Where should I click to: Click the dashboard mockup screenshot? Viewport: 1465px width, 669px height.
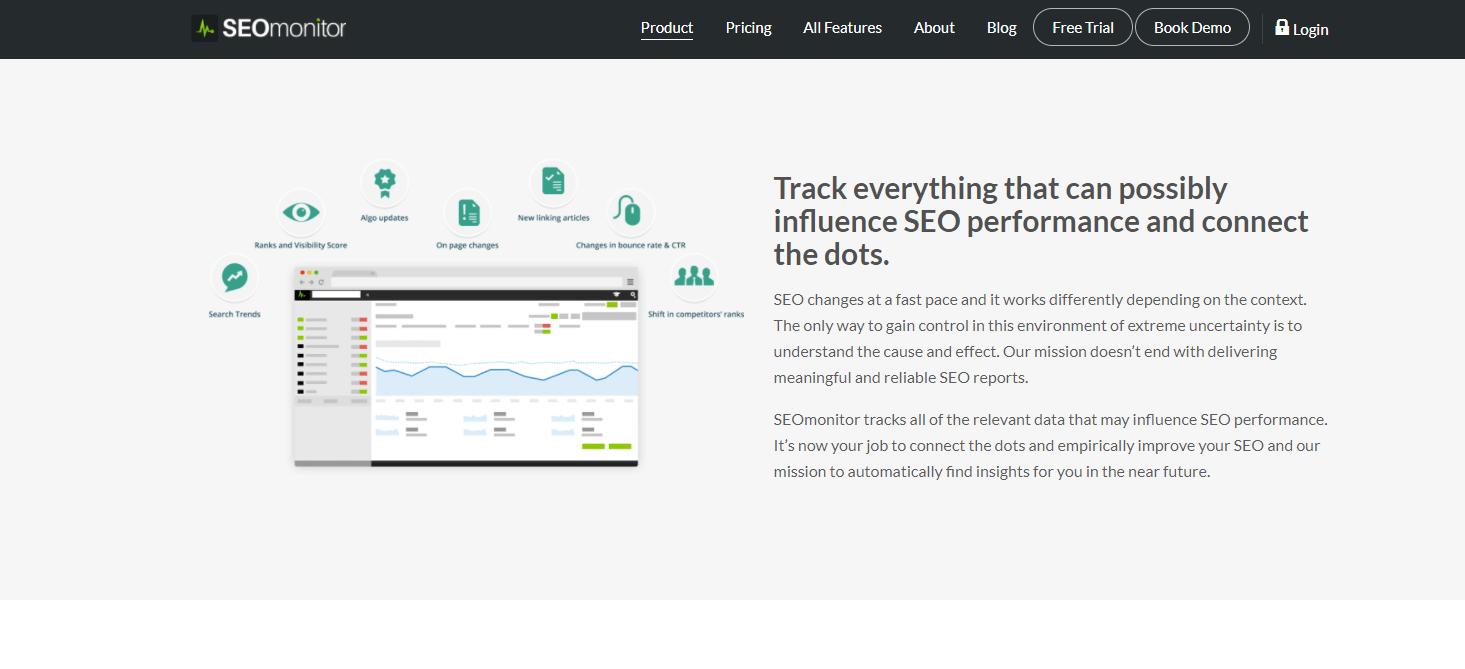pos(466,367)
